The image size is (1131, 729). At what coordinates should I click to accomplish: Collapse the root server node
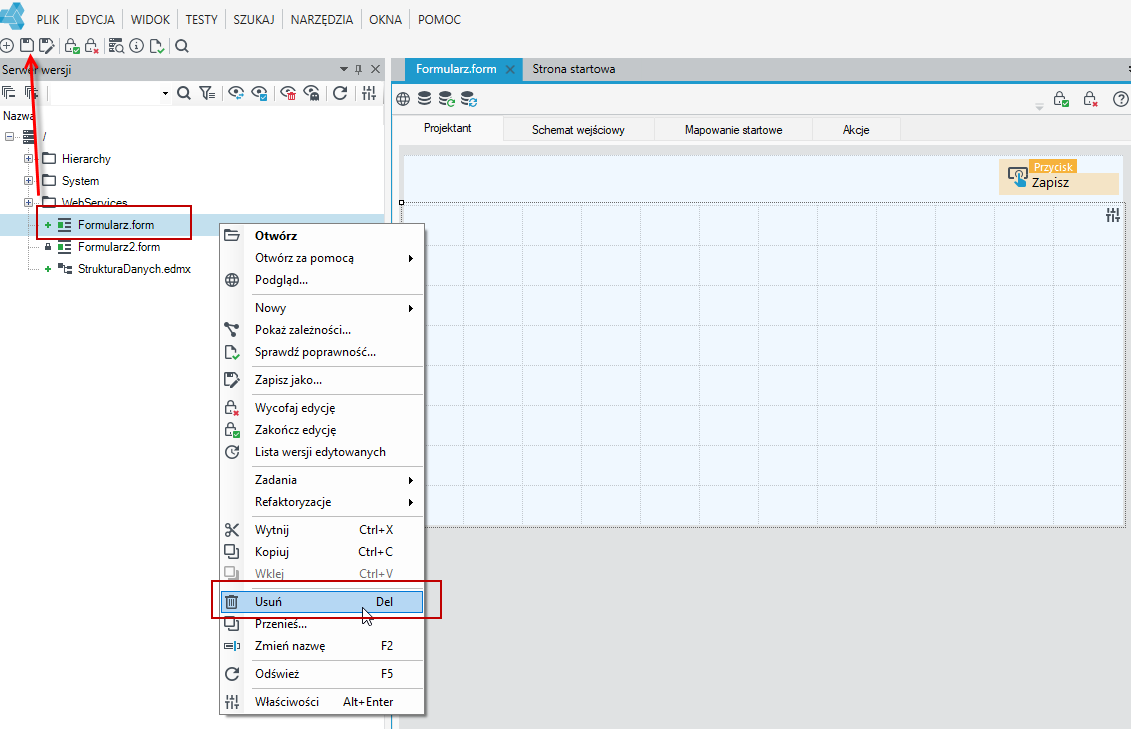(x=9, y=136)
